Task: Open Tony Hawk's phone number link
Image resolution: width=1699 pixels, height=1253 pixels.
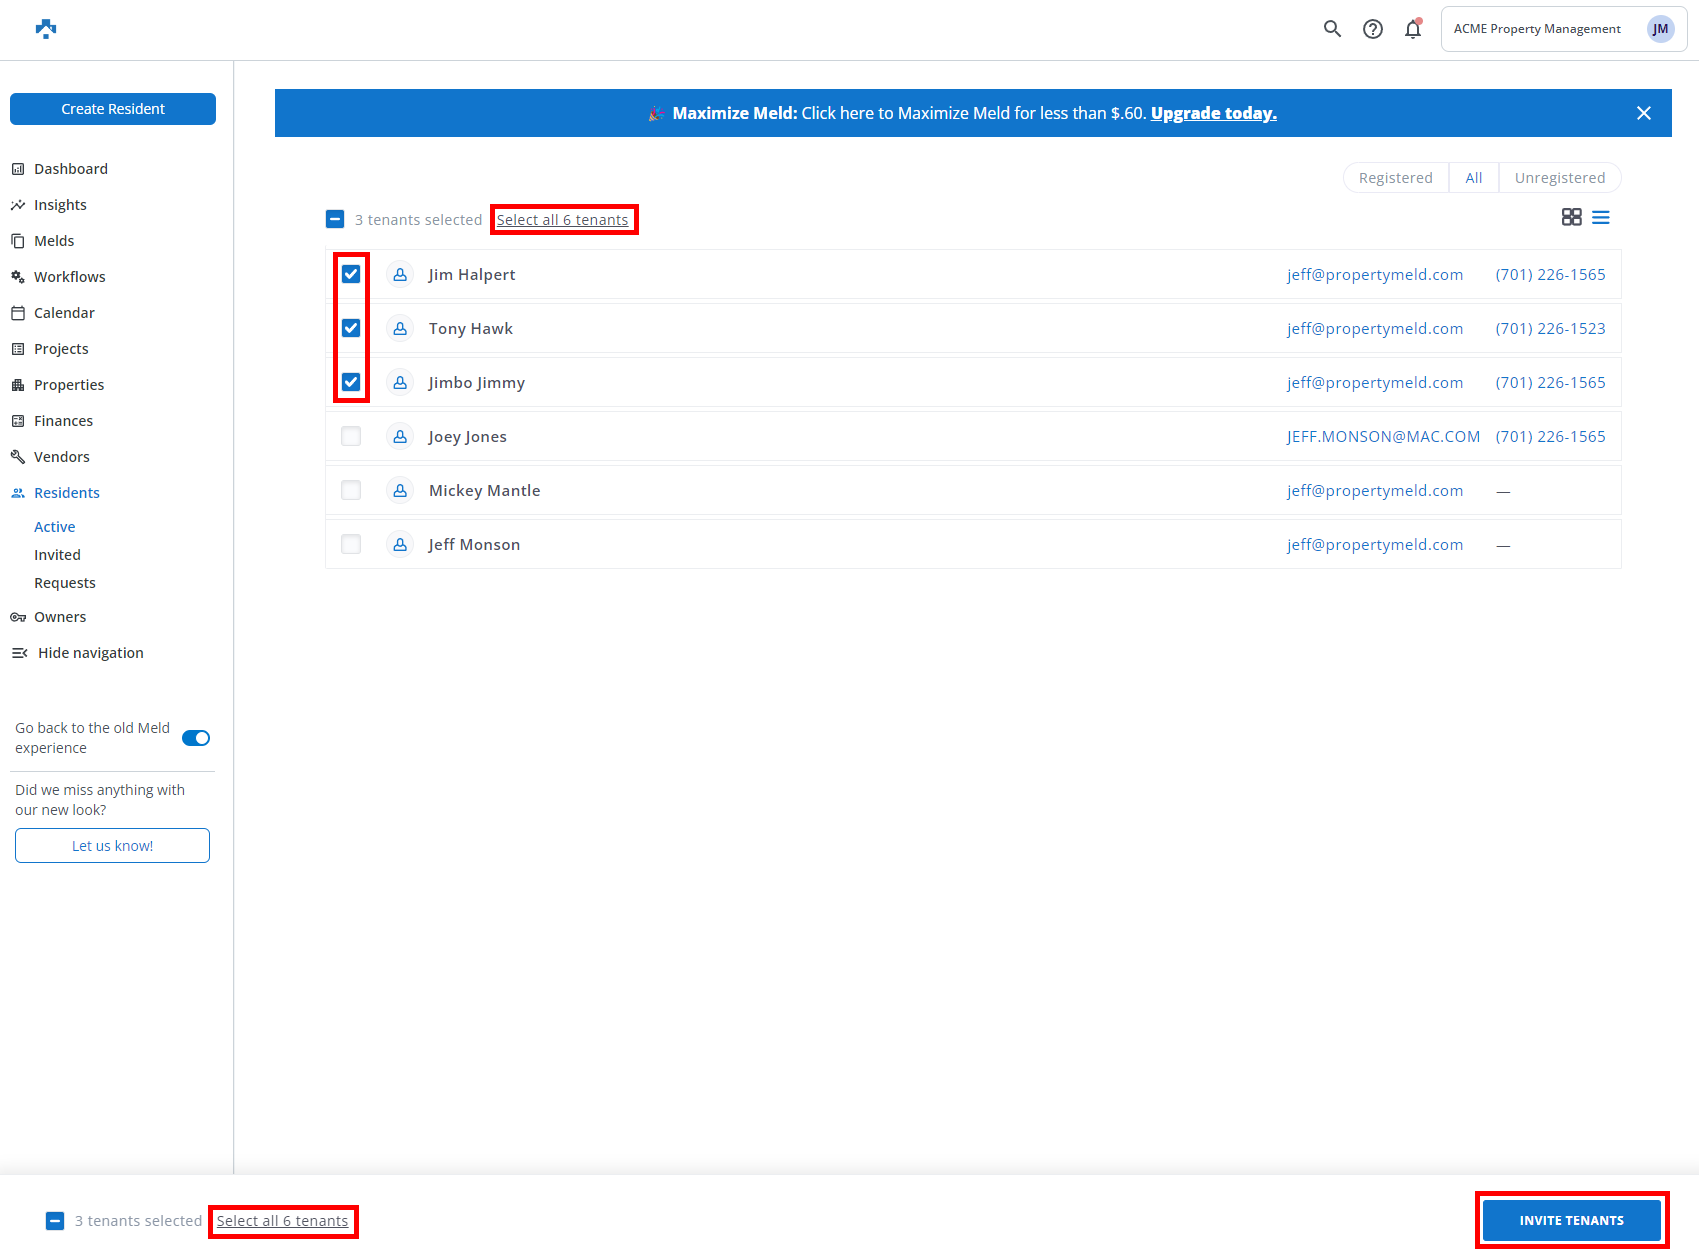Action: click(1550, 328)
